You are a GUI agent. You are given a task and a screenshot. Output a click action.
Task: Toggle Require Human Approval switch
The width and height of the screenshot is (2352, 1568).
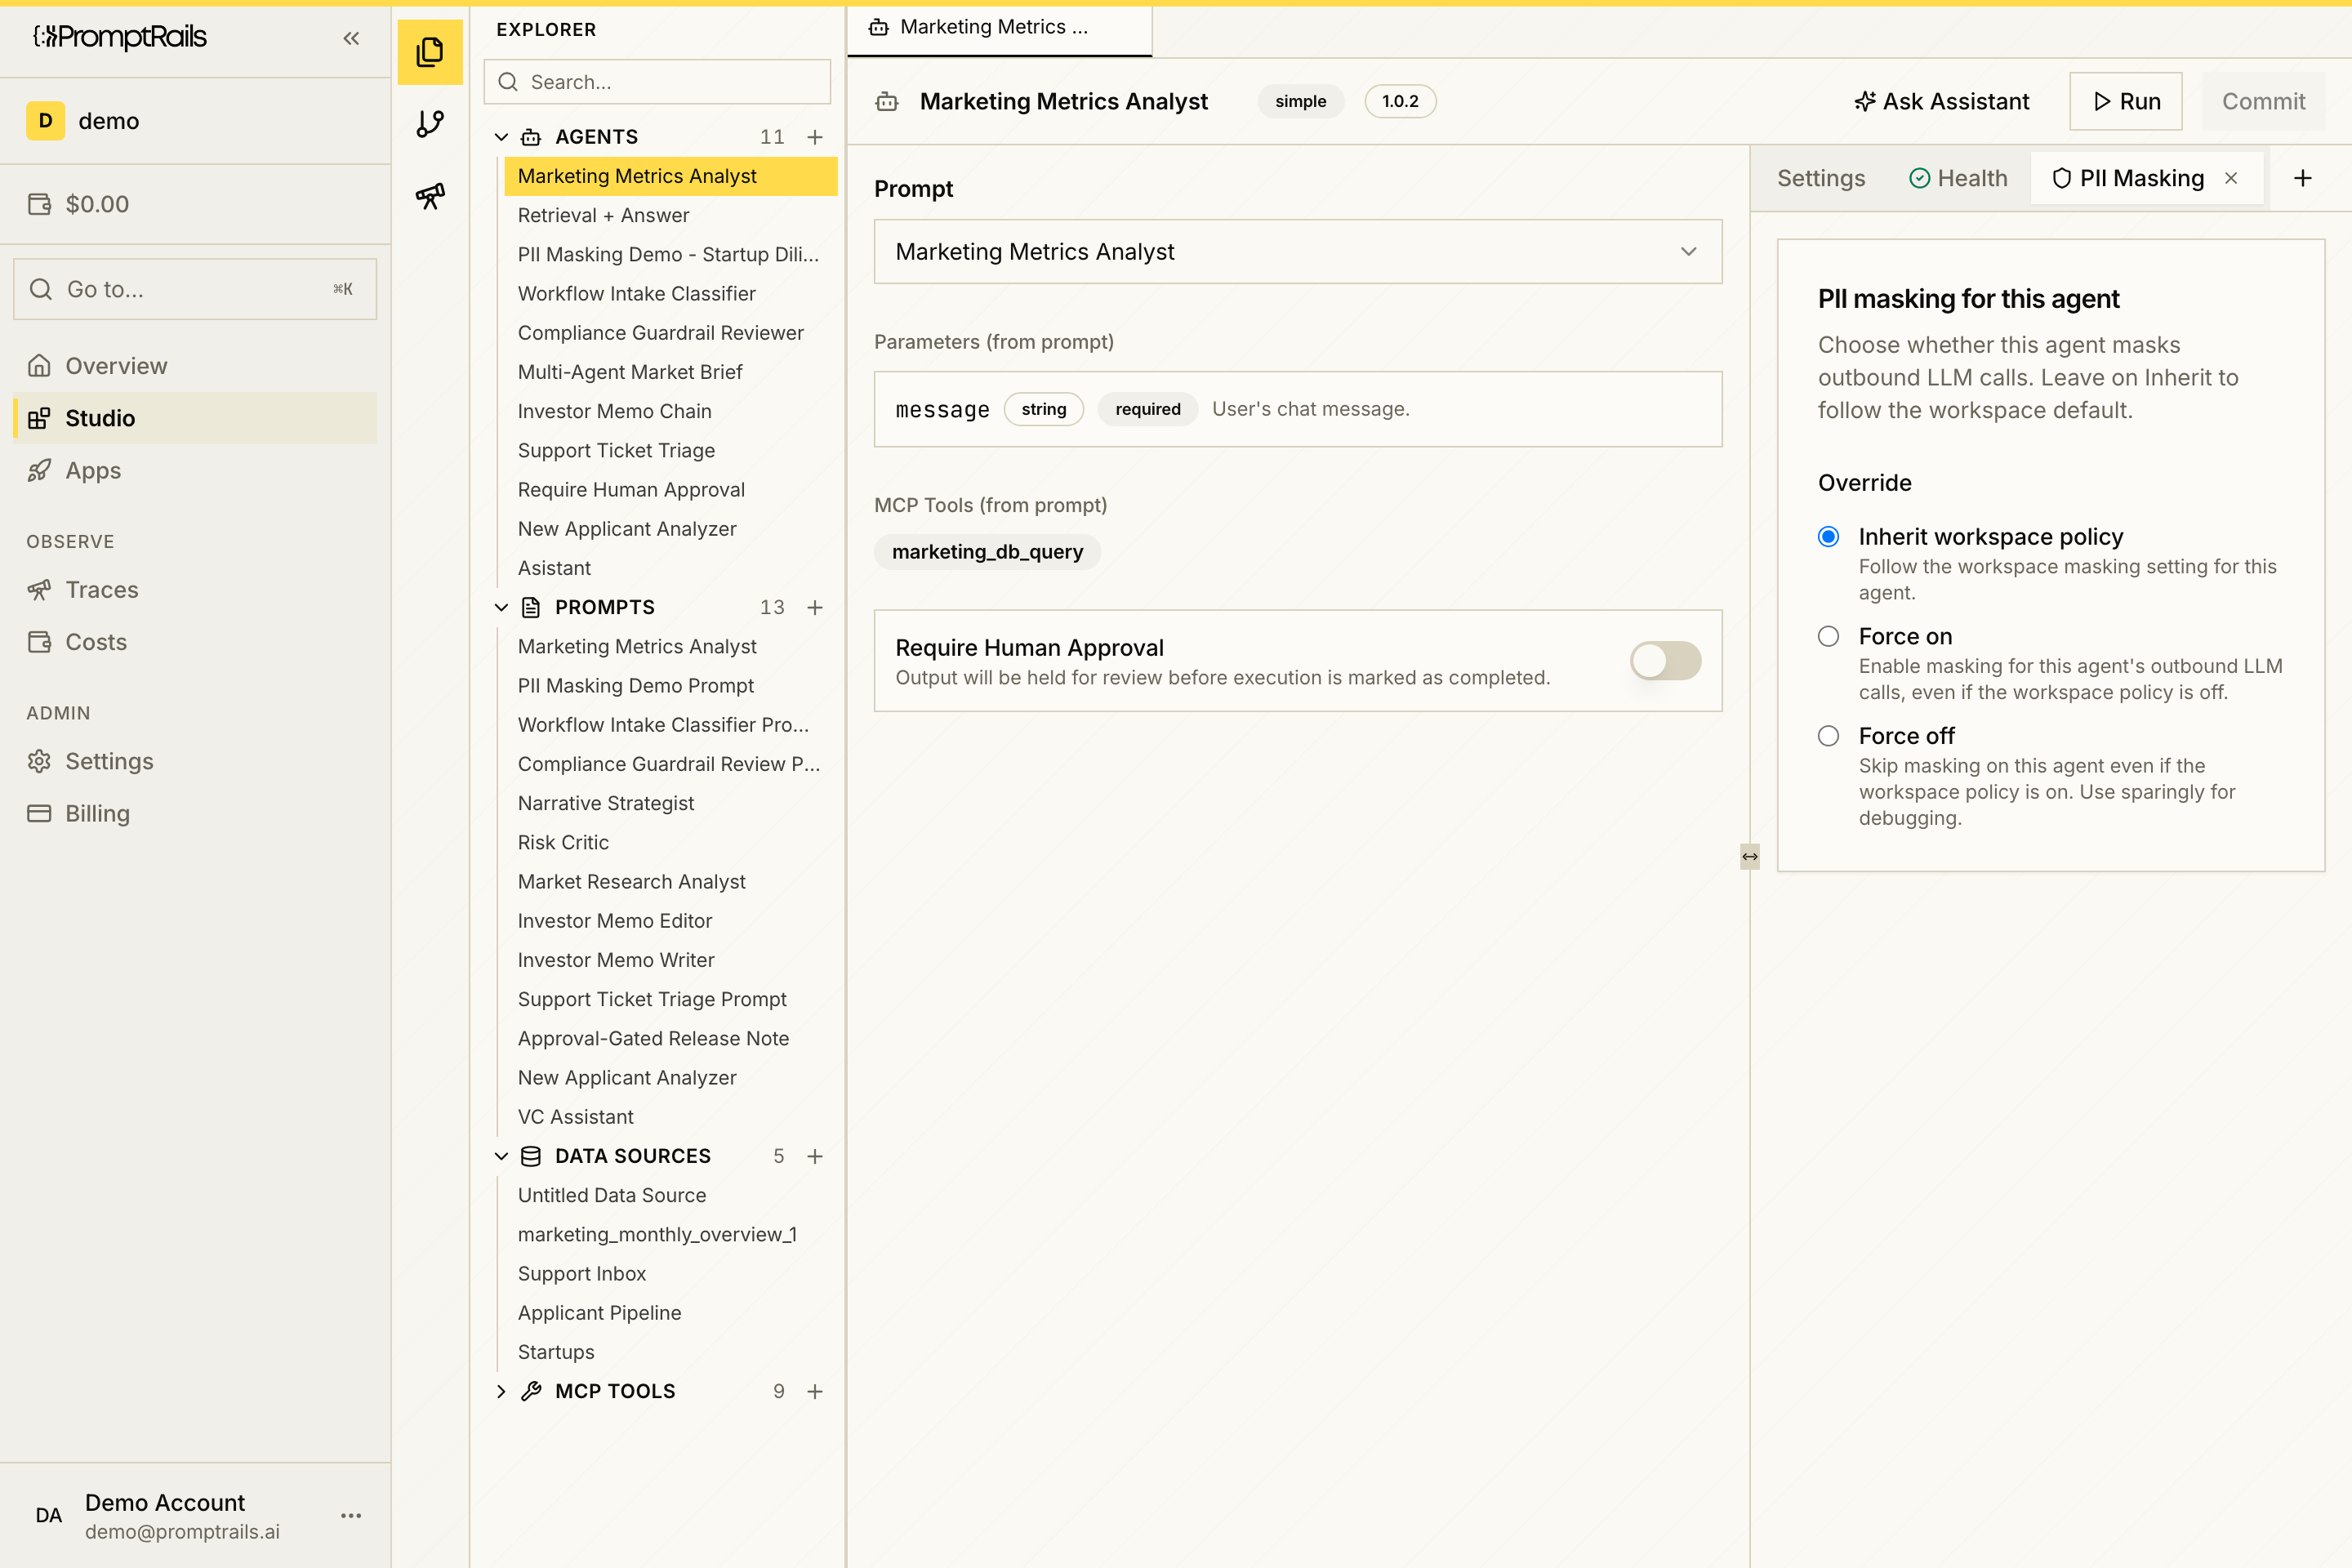pyautogui.click(x=1665, y=660)
